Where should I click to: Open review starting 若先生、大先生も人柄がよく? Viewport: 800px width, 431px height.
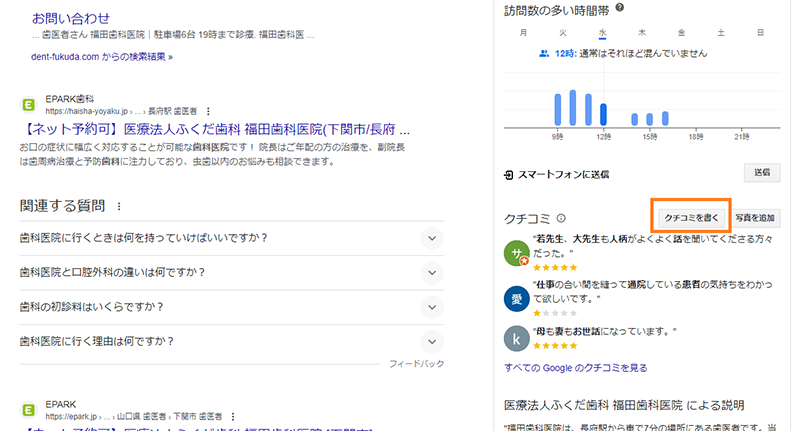pyautogui.click(x=653, y=246)
